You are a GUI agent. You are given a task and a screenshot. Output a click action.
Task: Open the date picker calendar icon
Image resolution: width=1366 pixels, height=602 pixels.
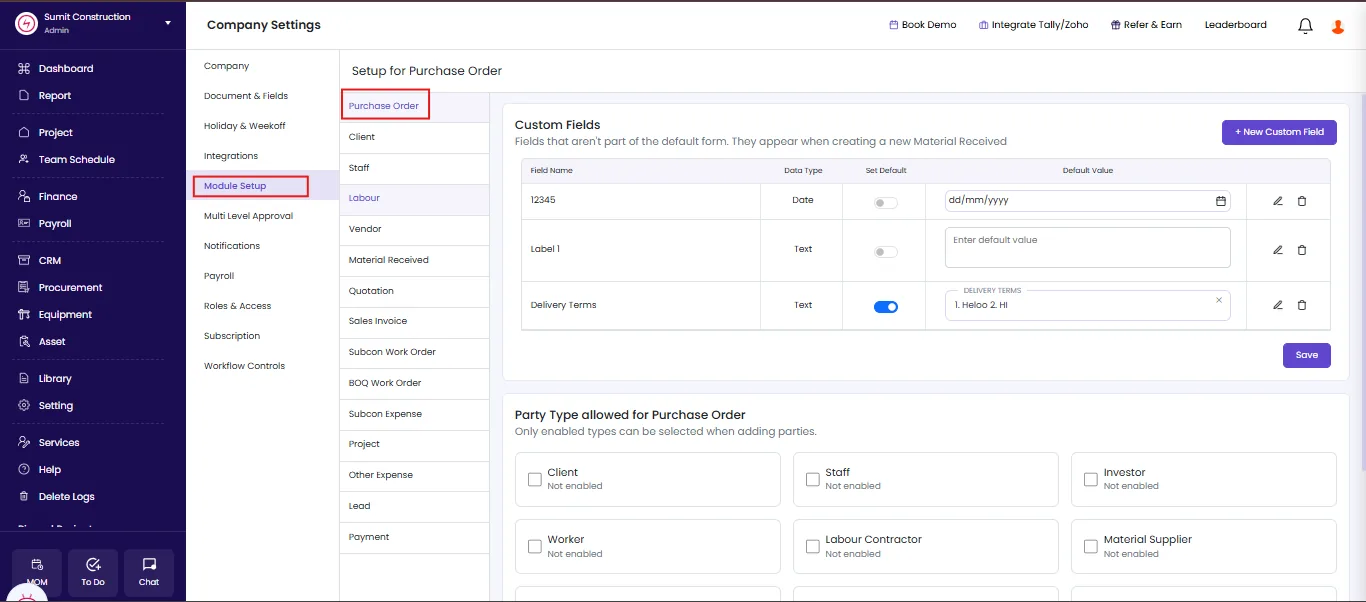(x=1221, y=201)
